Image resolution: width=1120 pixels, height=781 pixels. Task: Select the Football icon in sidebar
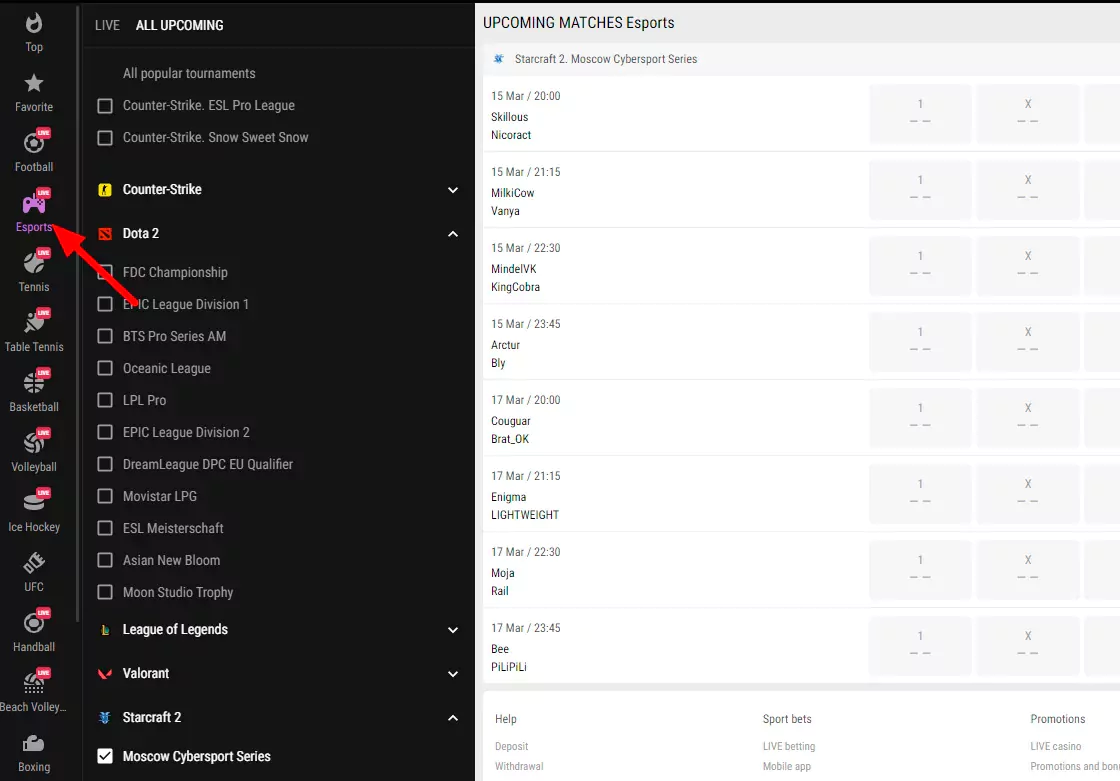[x=34, y=144]
